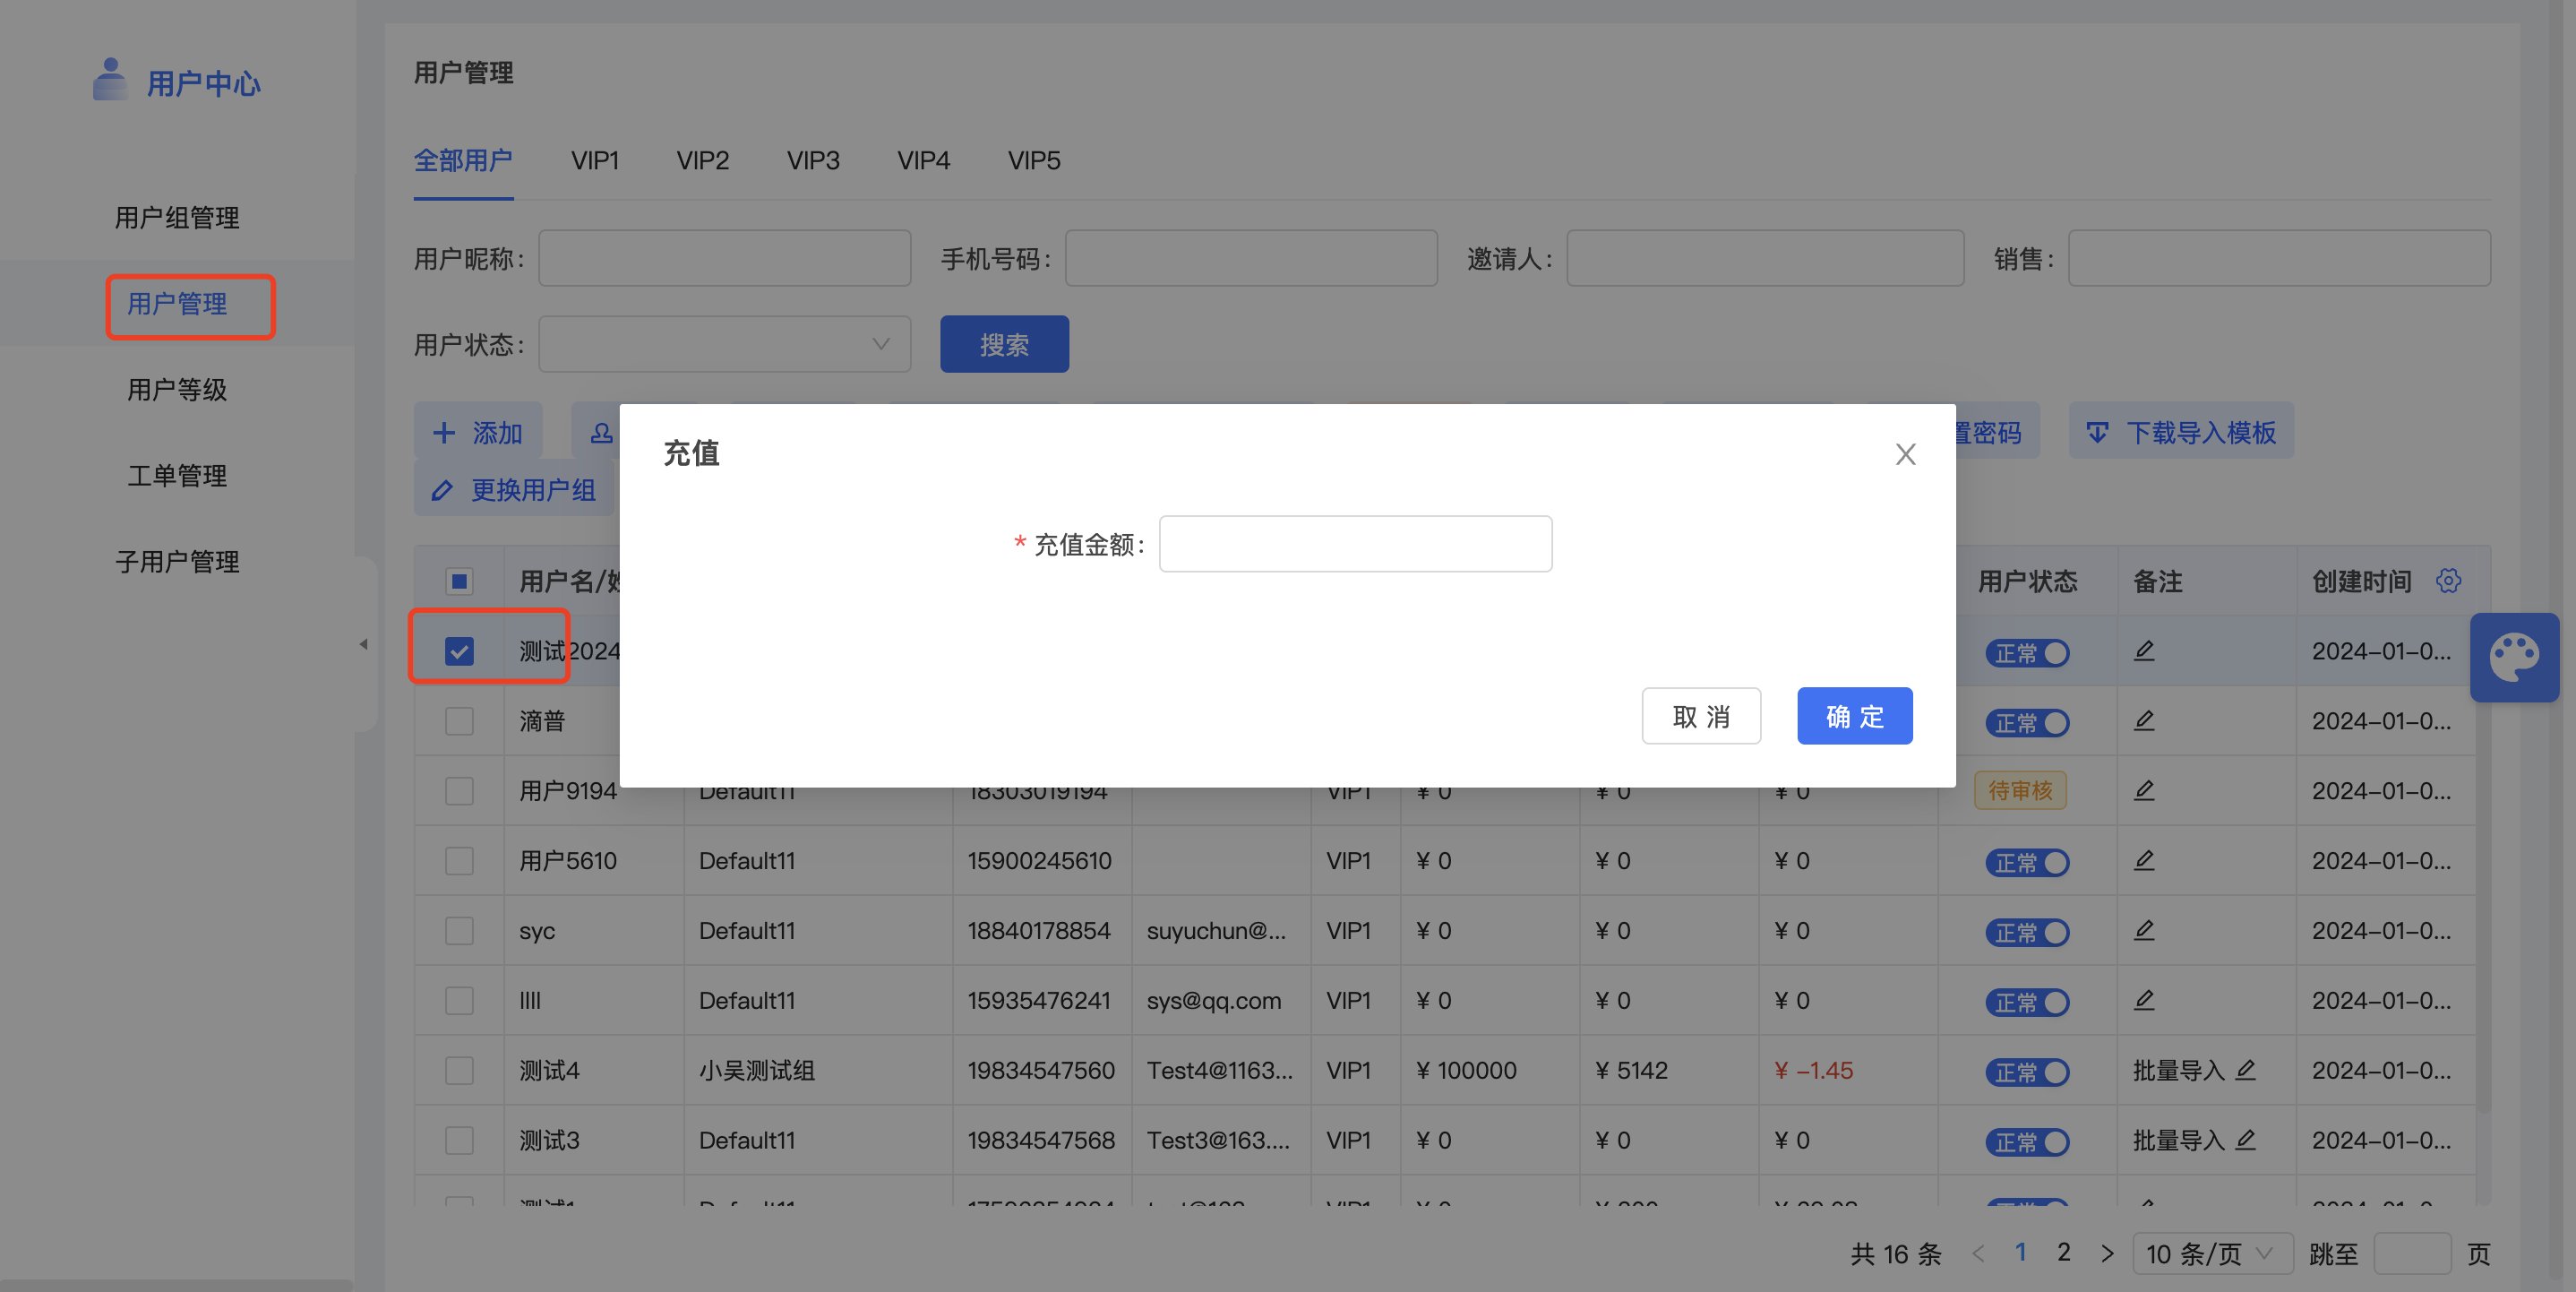Check the 测试3 row checkbox

click(459, 1141)
